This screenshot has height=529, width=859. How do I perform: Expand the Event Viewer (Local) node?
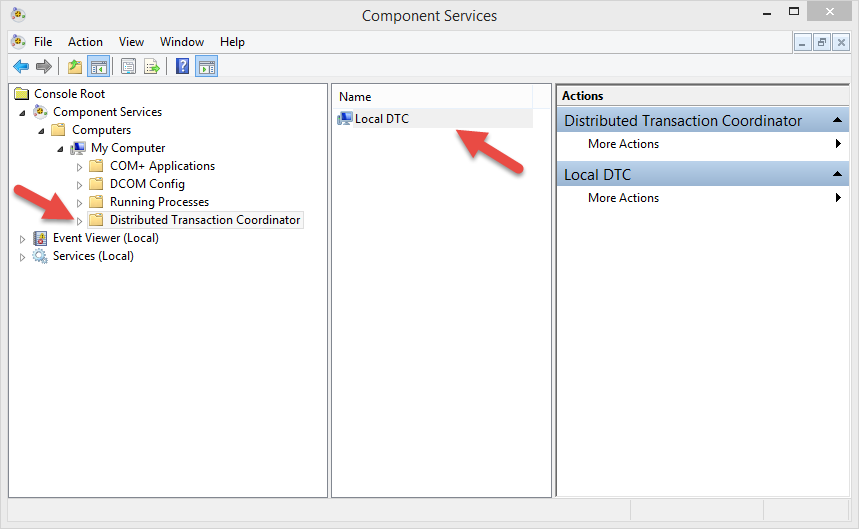(x=22, y=239)
